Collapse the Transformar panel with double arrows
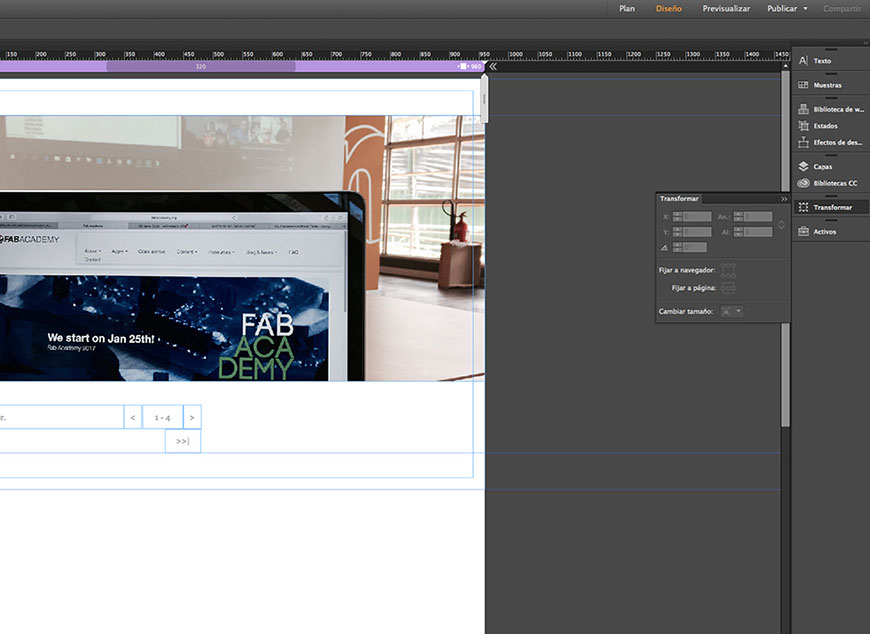Image resolution: width=871 pixels, height=635 pixels. tap(784, 199)
